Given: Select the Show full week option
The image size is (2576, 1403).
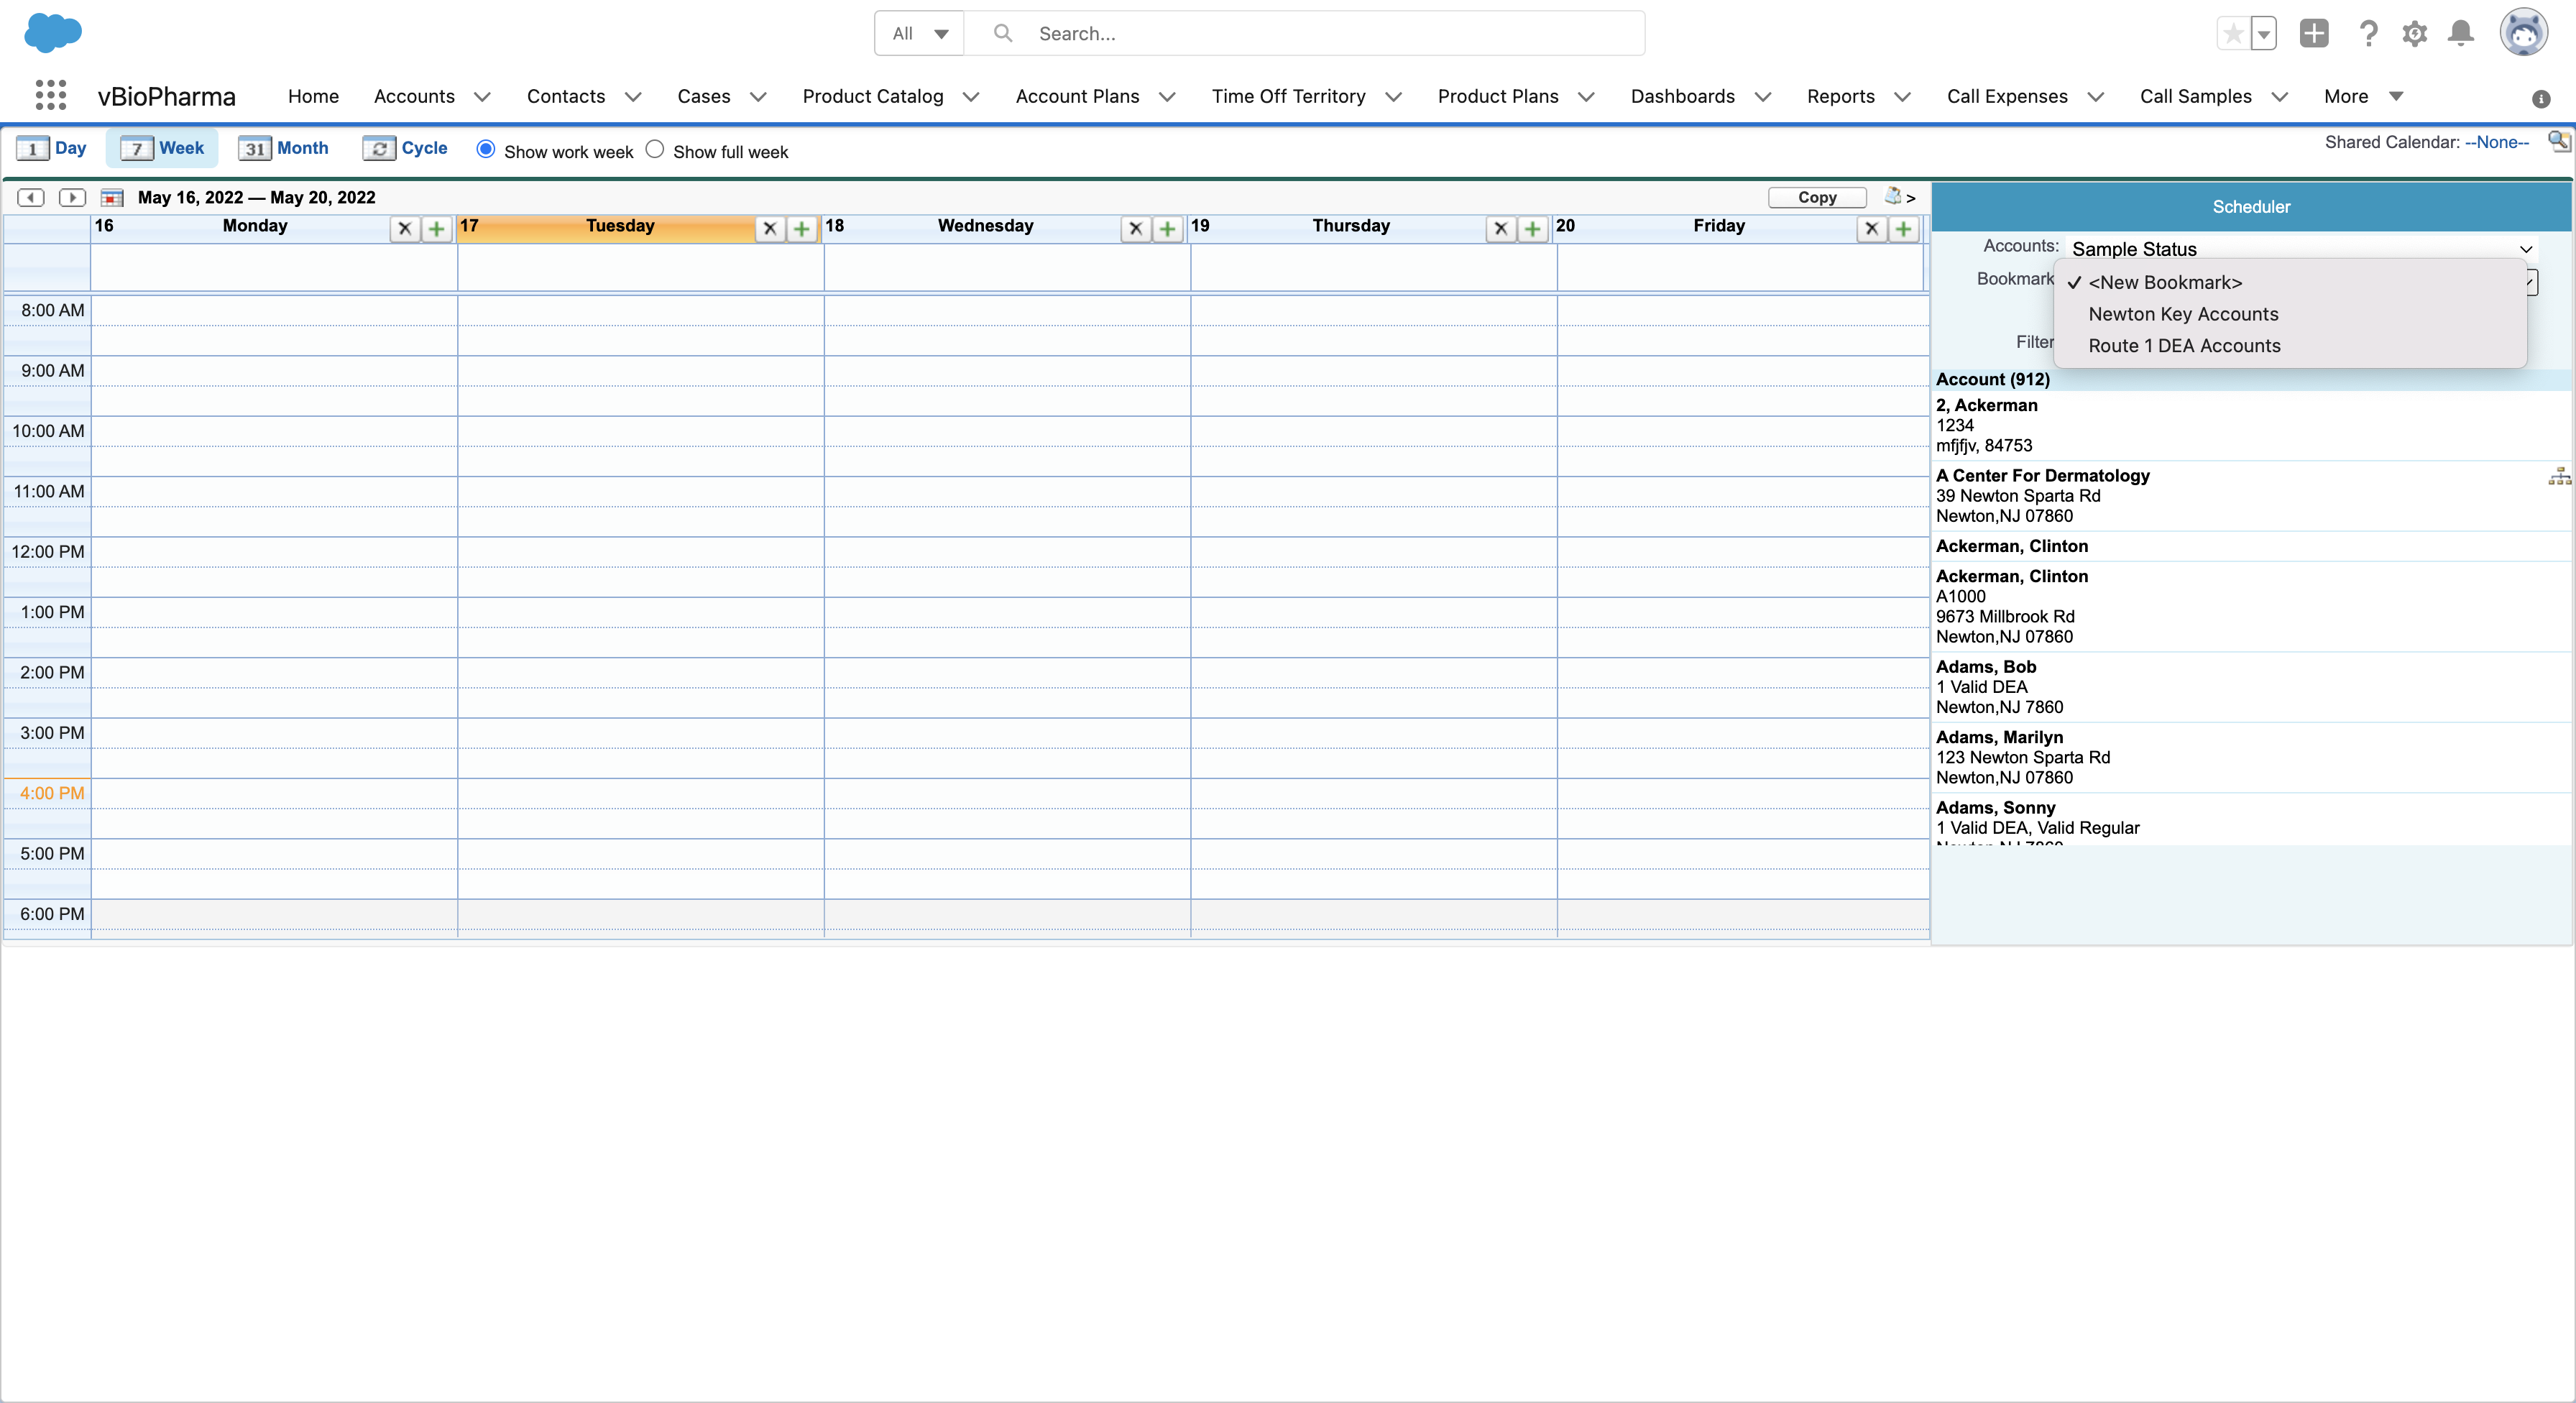Looking at the screenshot, I should [x=655, y=150].
